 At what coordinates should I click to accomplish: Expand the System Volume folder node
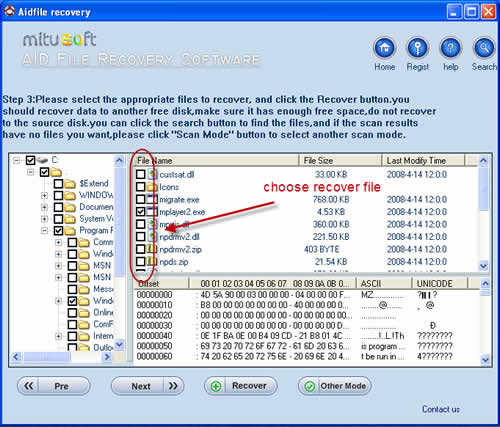point(44,219)
